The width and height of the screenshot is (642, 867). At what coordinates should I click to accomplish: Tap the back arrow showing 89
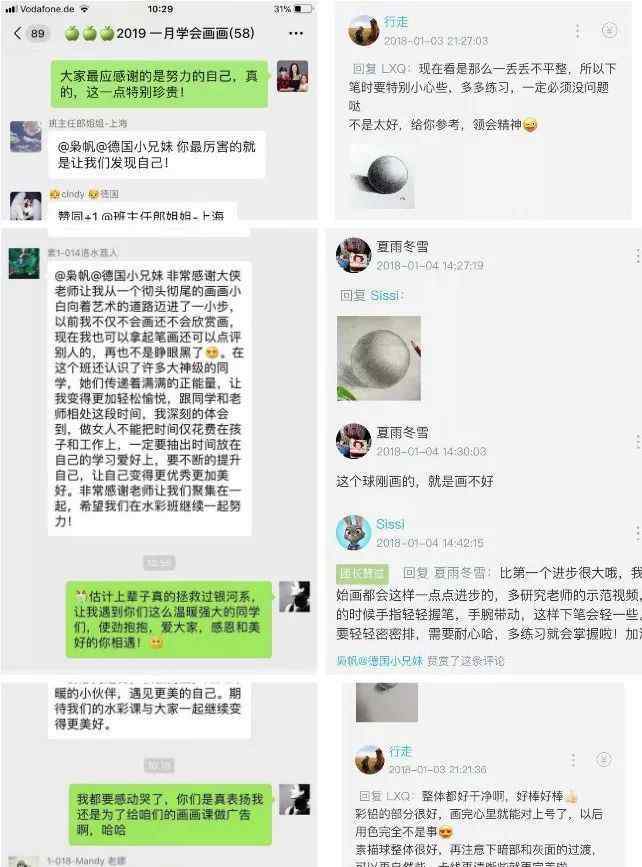click(x=30, y=33)
